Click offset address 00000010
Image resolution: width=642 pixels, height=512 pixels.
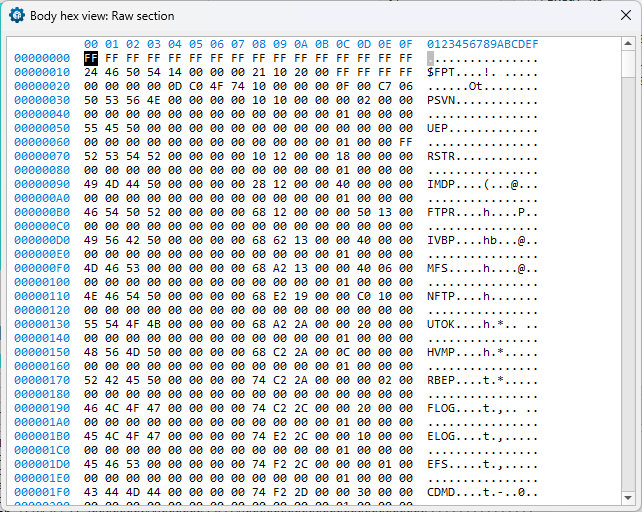[42, 72]
